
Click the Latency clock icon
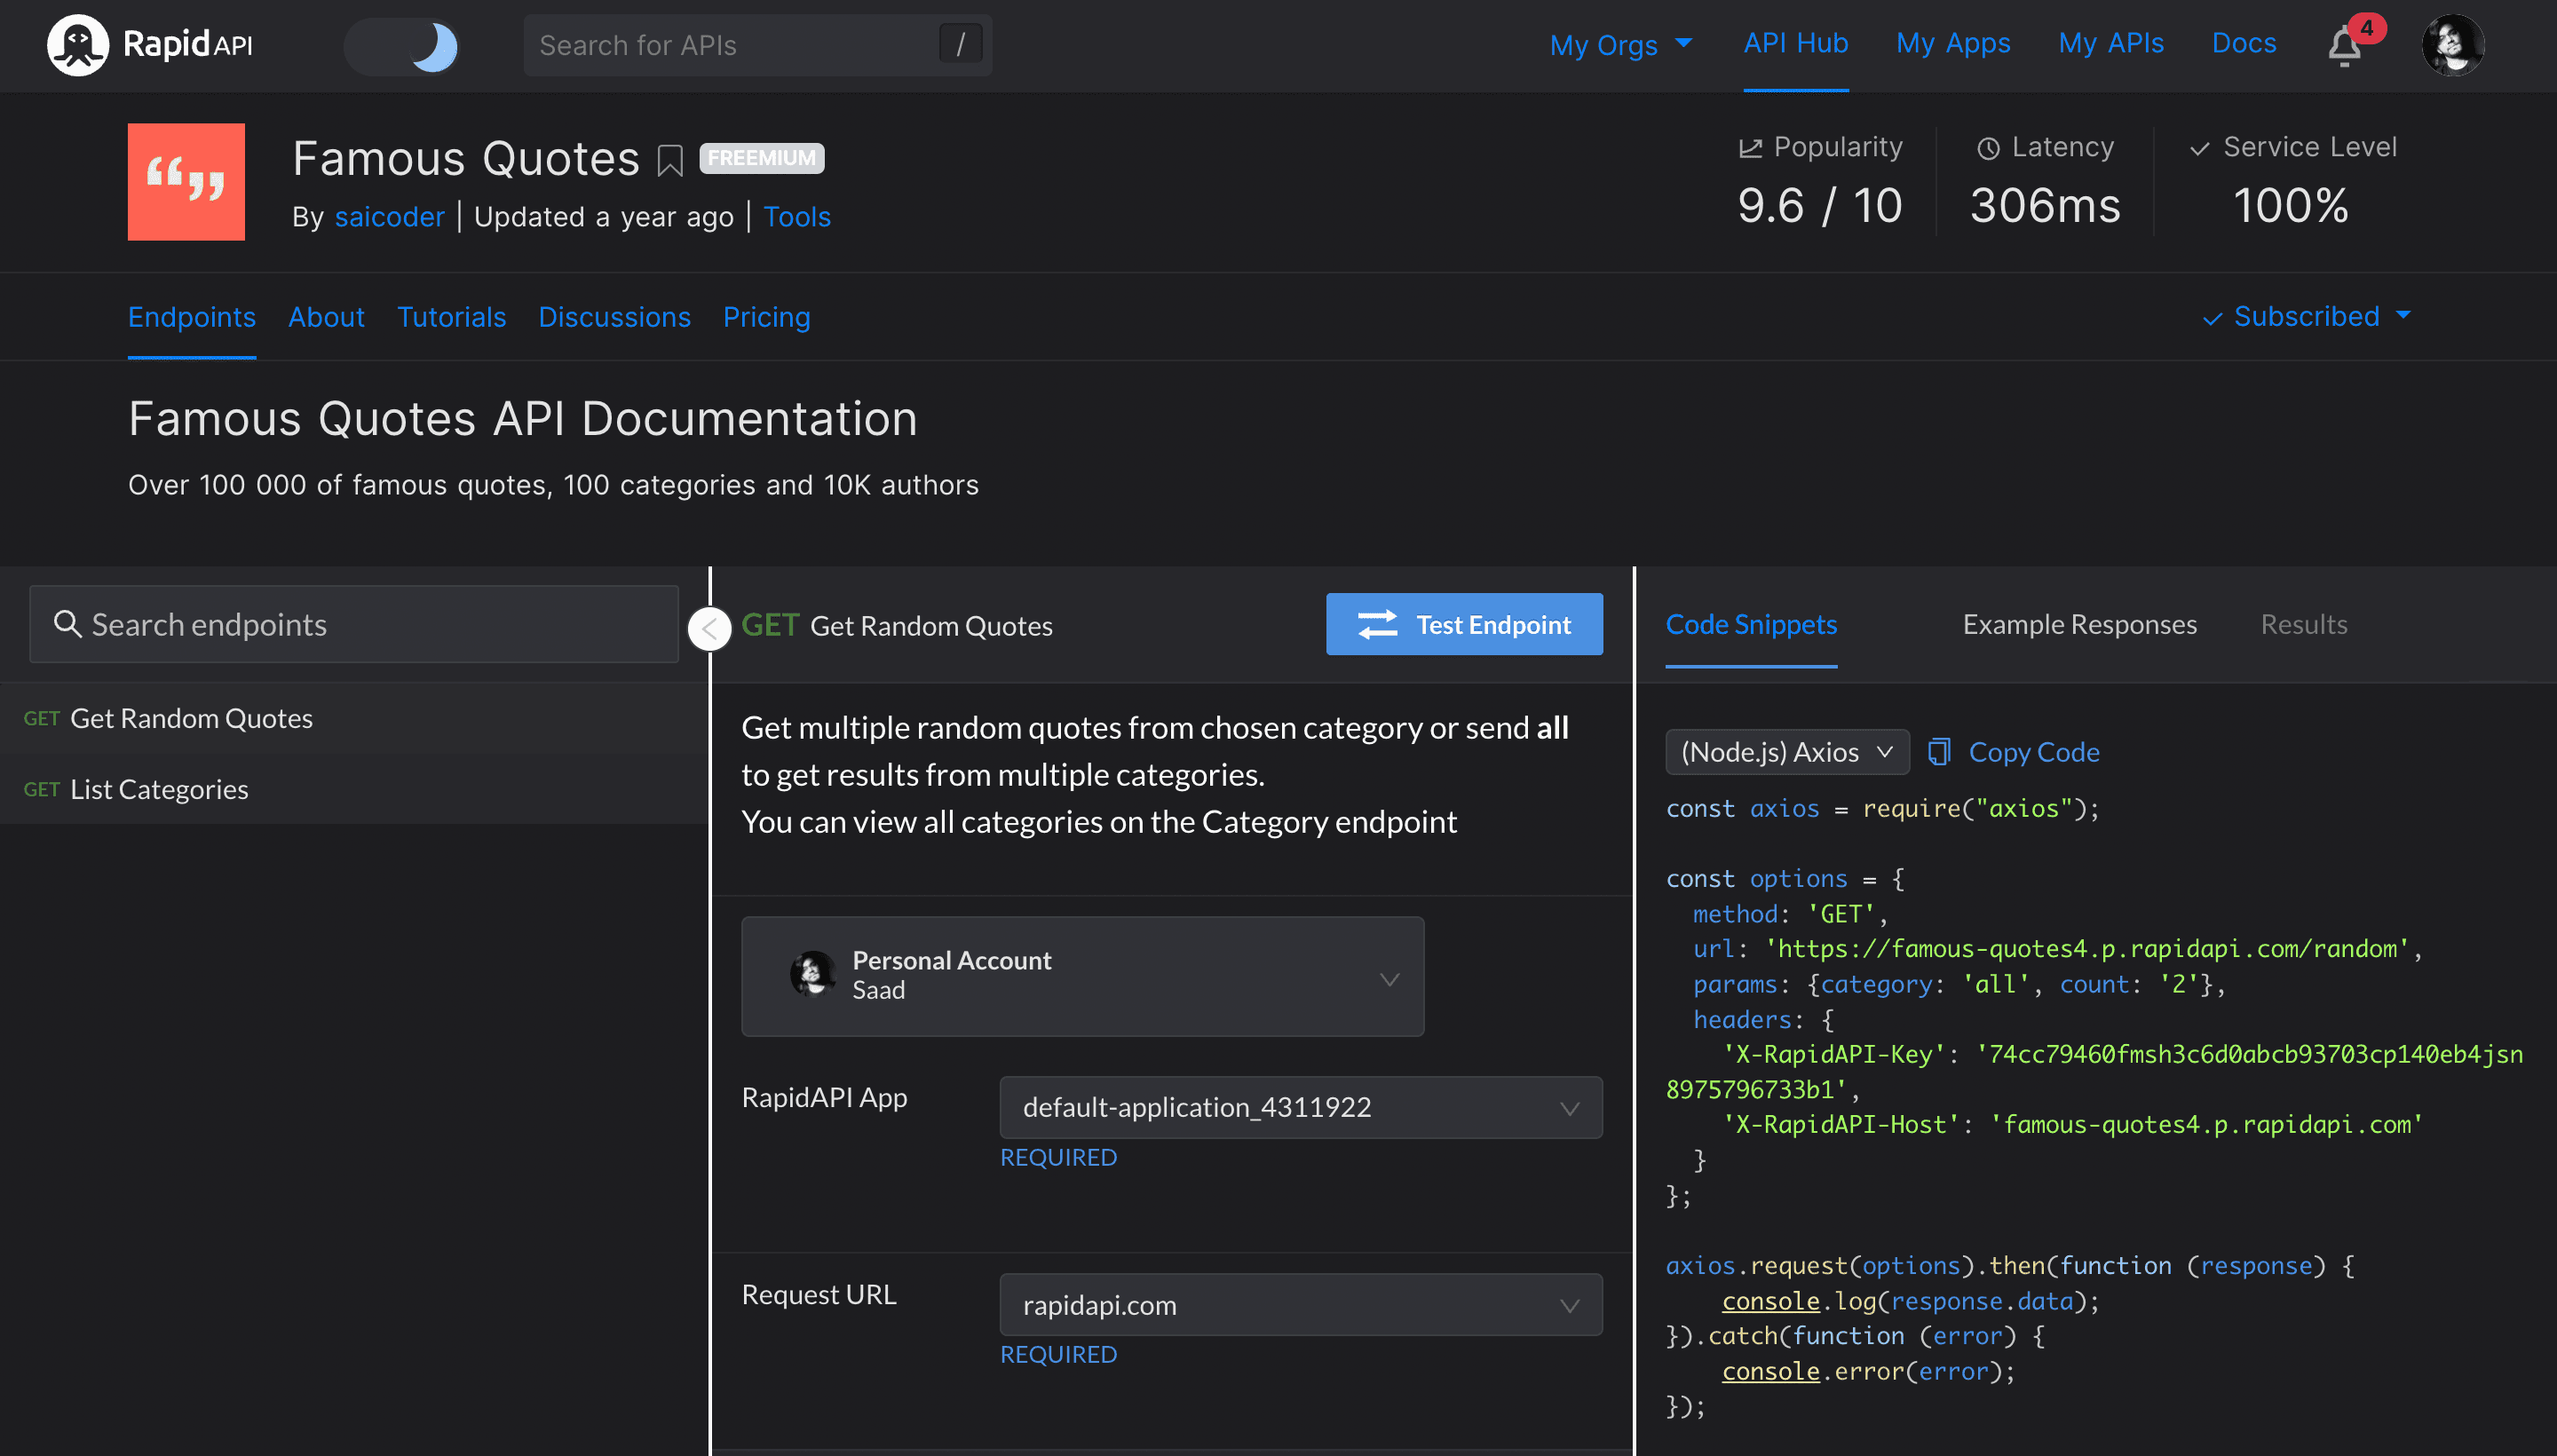(1988, 148)
